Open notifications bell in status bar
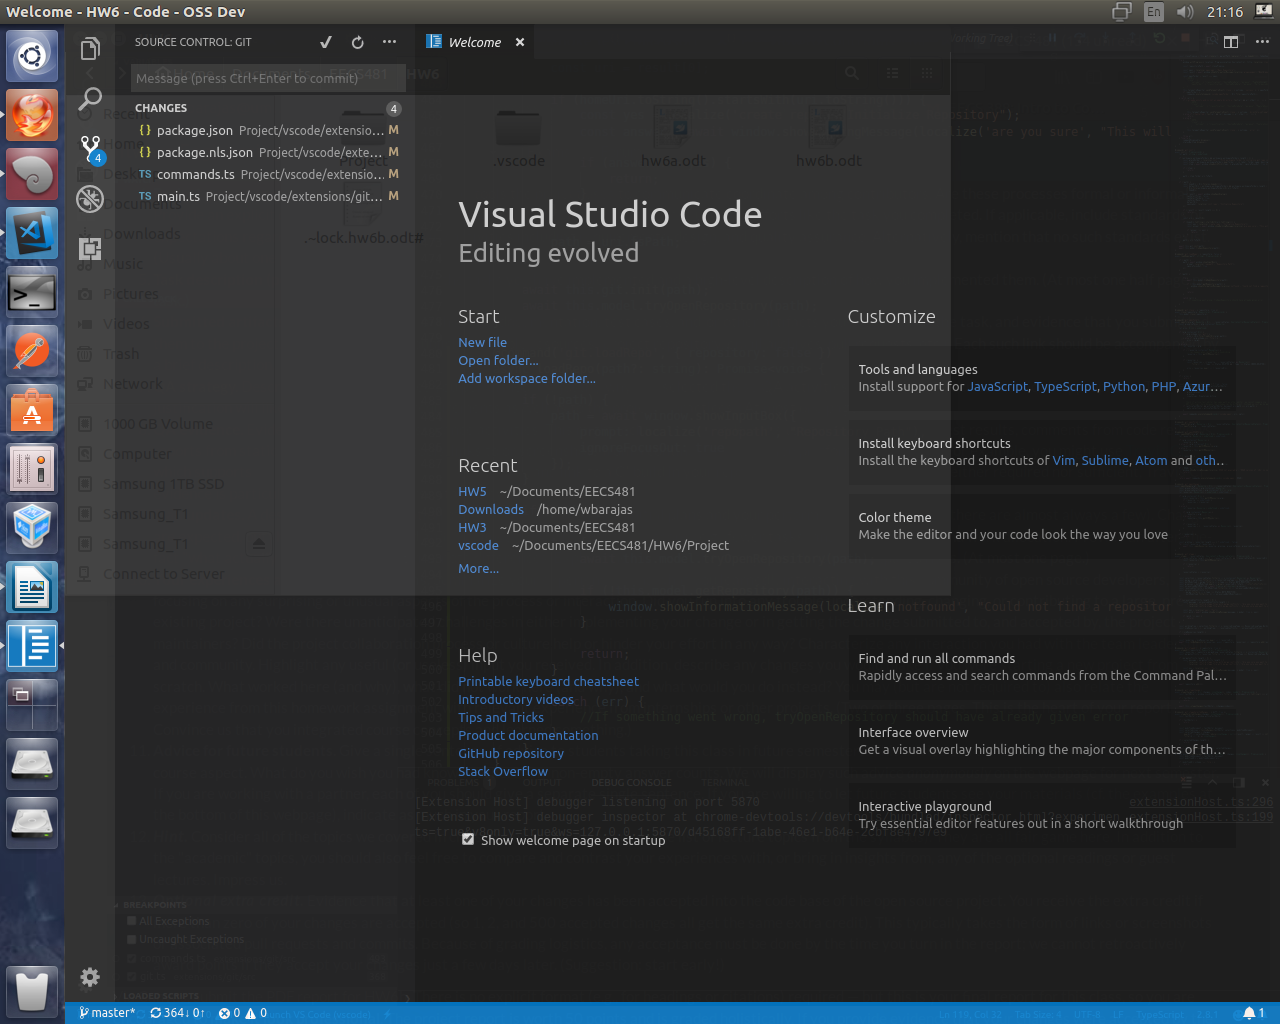This screenshot has height=1024, width=1280. point(1254,1013)
